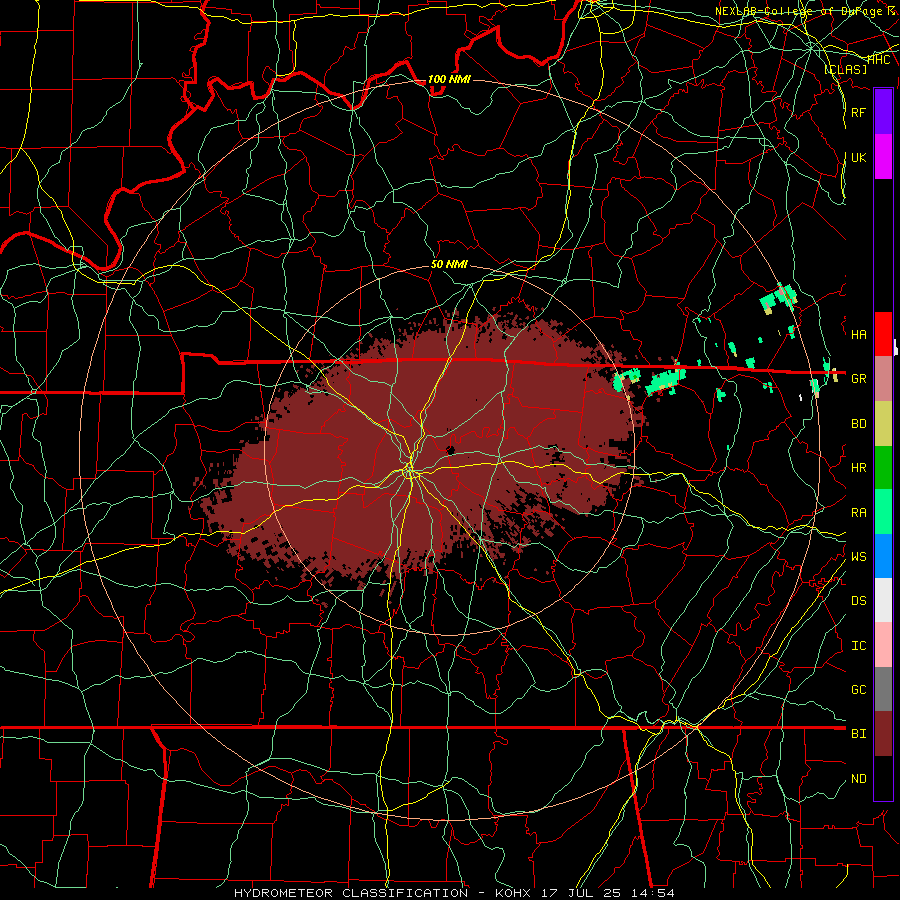Click the RA legend label

click(x=859, y=513)
